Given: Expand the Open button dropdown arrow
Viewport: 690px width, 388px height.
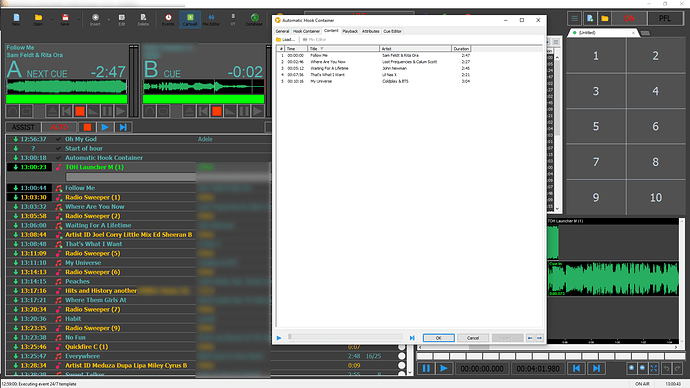Looking at the screenshot, I should coord(51,19).
